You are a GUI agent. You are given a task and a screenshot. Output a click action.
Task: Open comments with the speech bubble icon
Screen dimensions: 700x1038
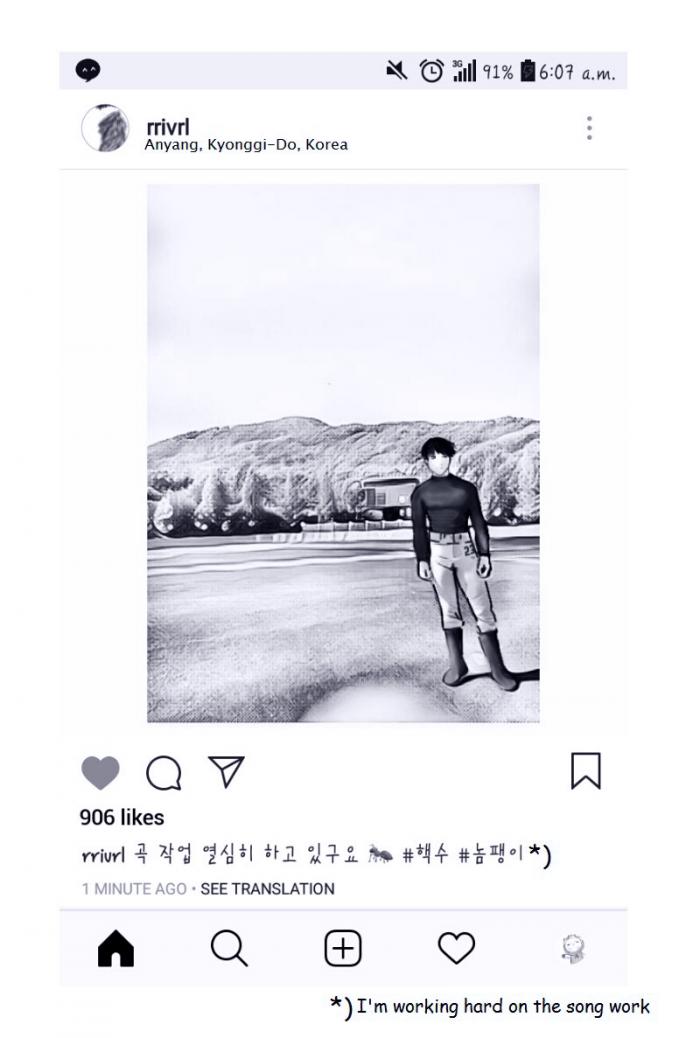coord(164,773)
